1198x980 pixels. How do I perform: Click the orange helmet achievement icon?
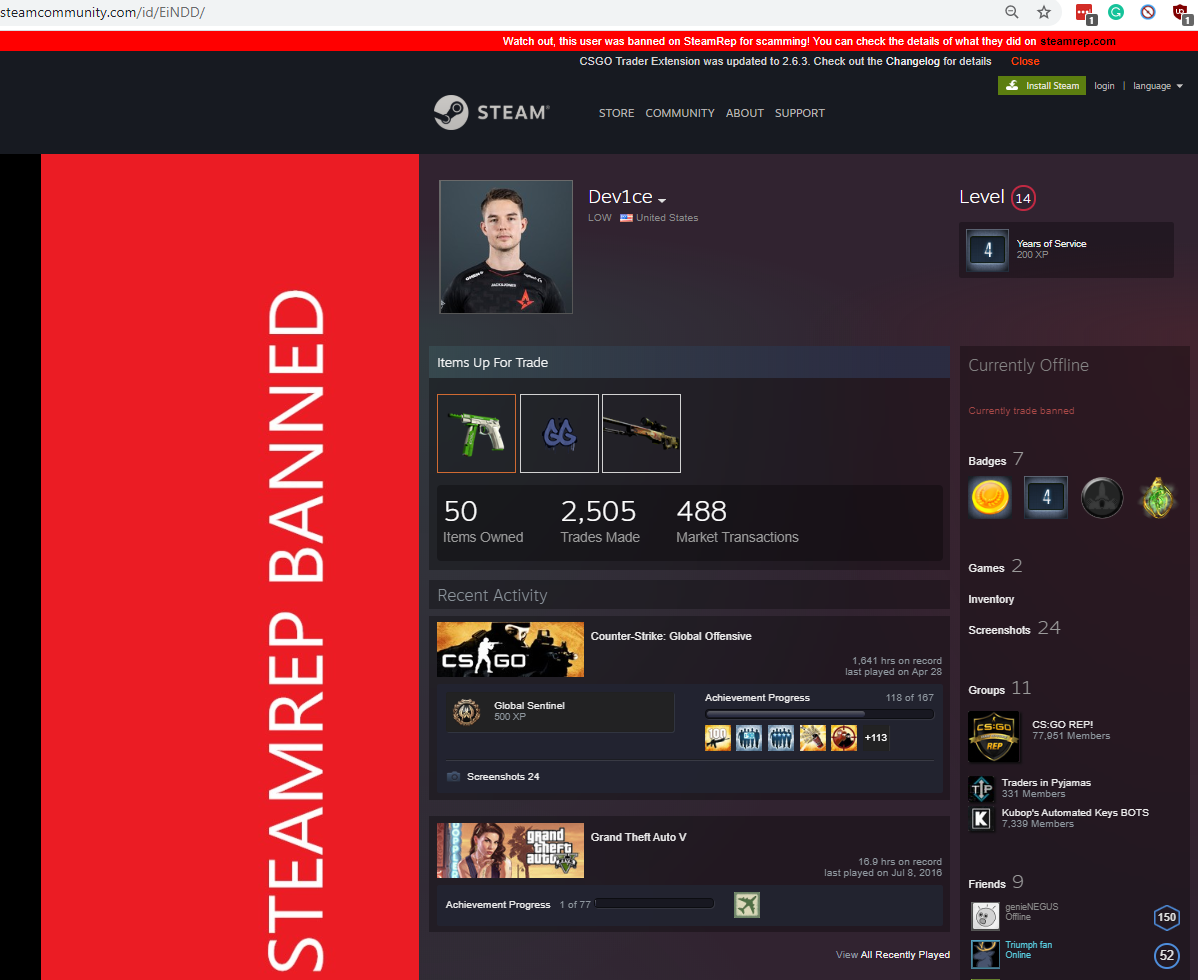click(x=843, y=738)
